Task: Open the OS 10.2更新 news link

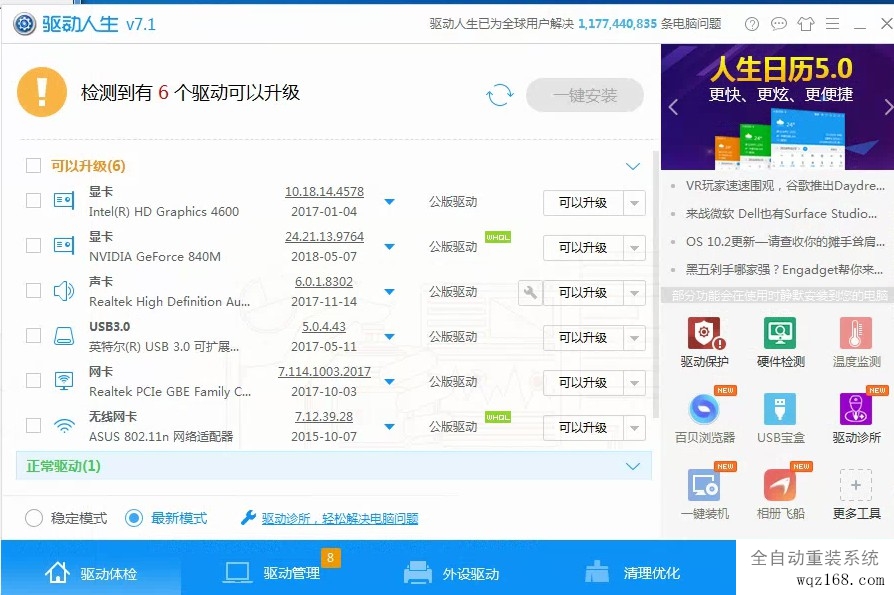Action: [x=785, y=242]
